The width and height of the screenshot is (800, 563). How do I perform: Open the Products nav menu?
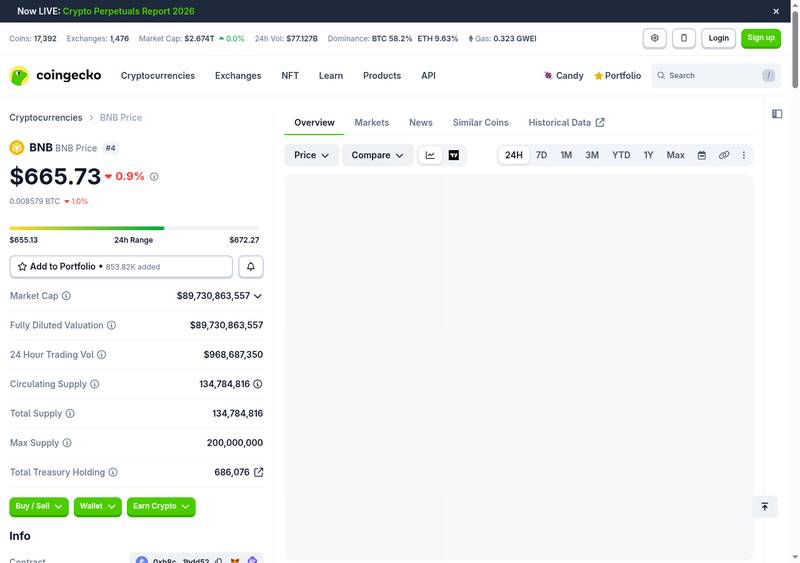coord(382,76)
